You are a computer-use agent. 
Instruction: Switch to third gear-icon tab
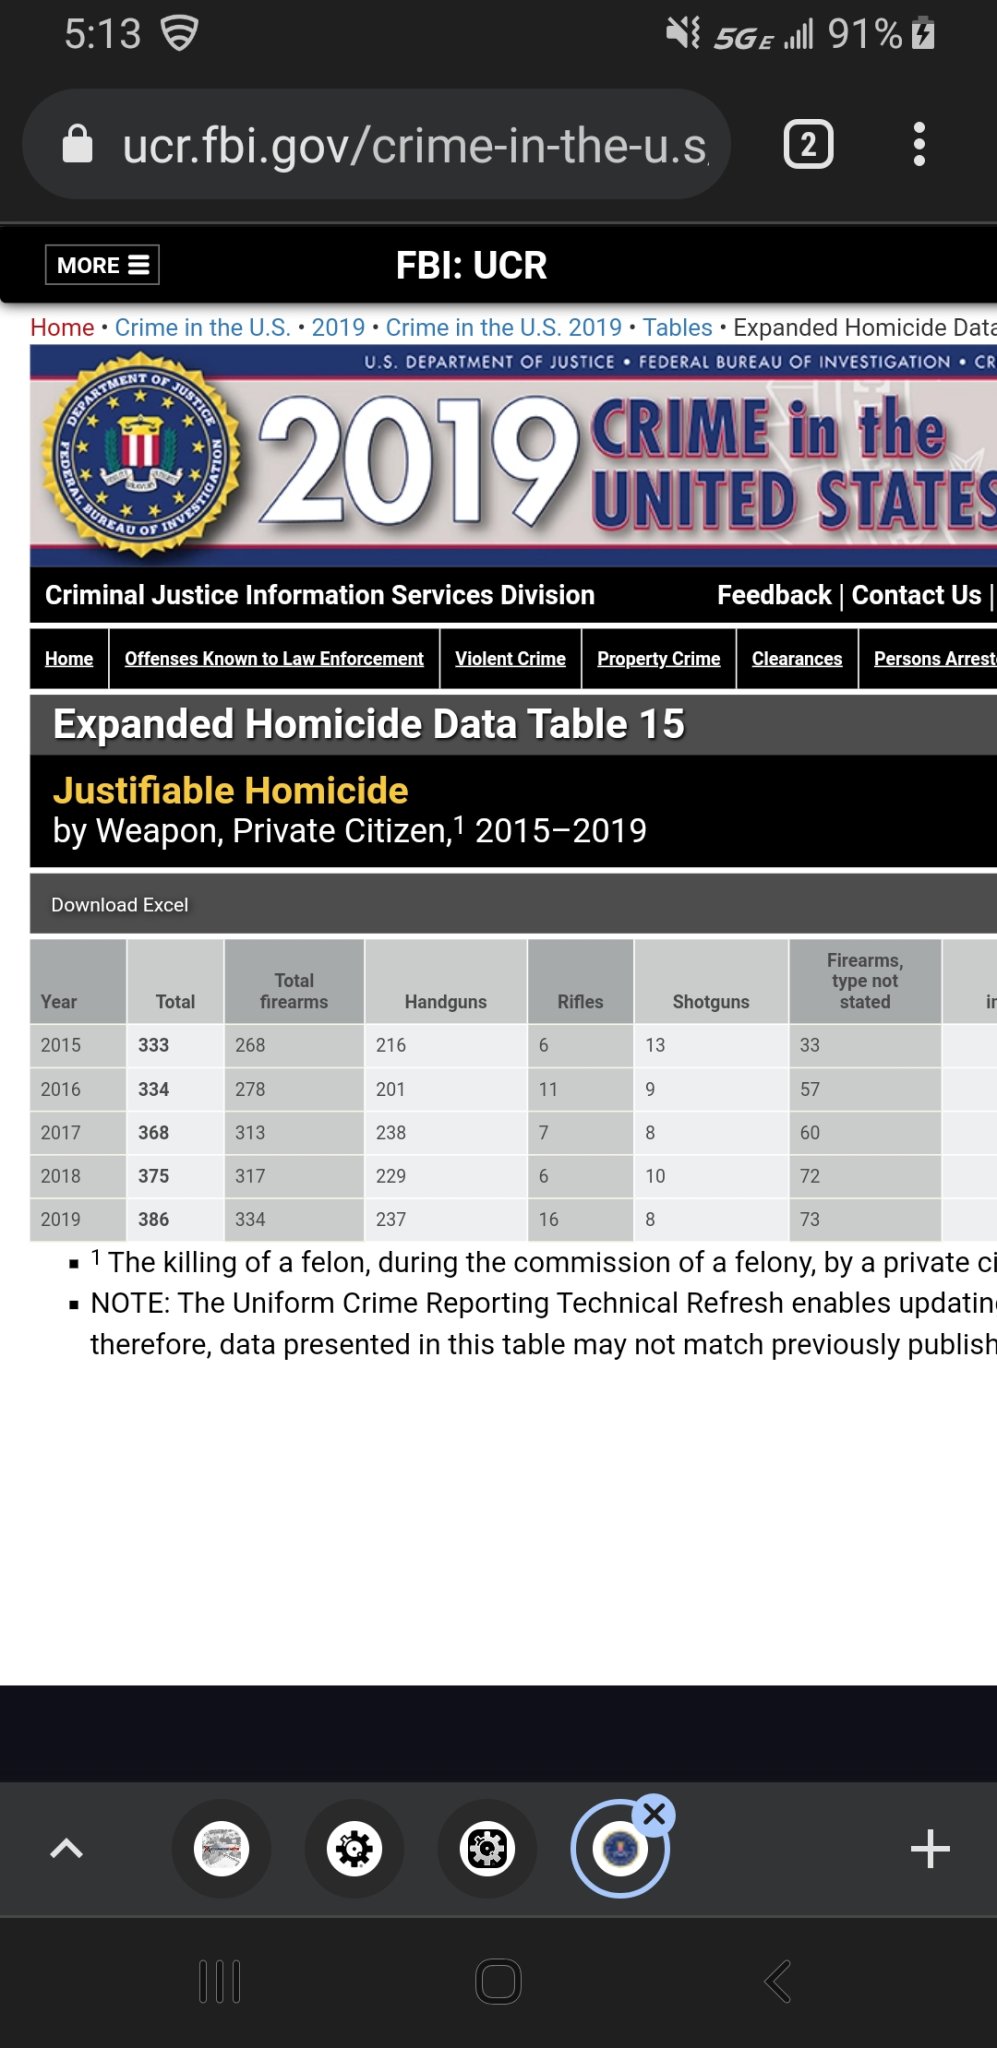pyautogui.click(x=487, y=1849)
